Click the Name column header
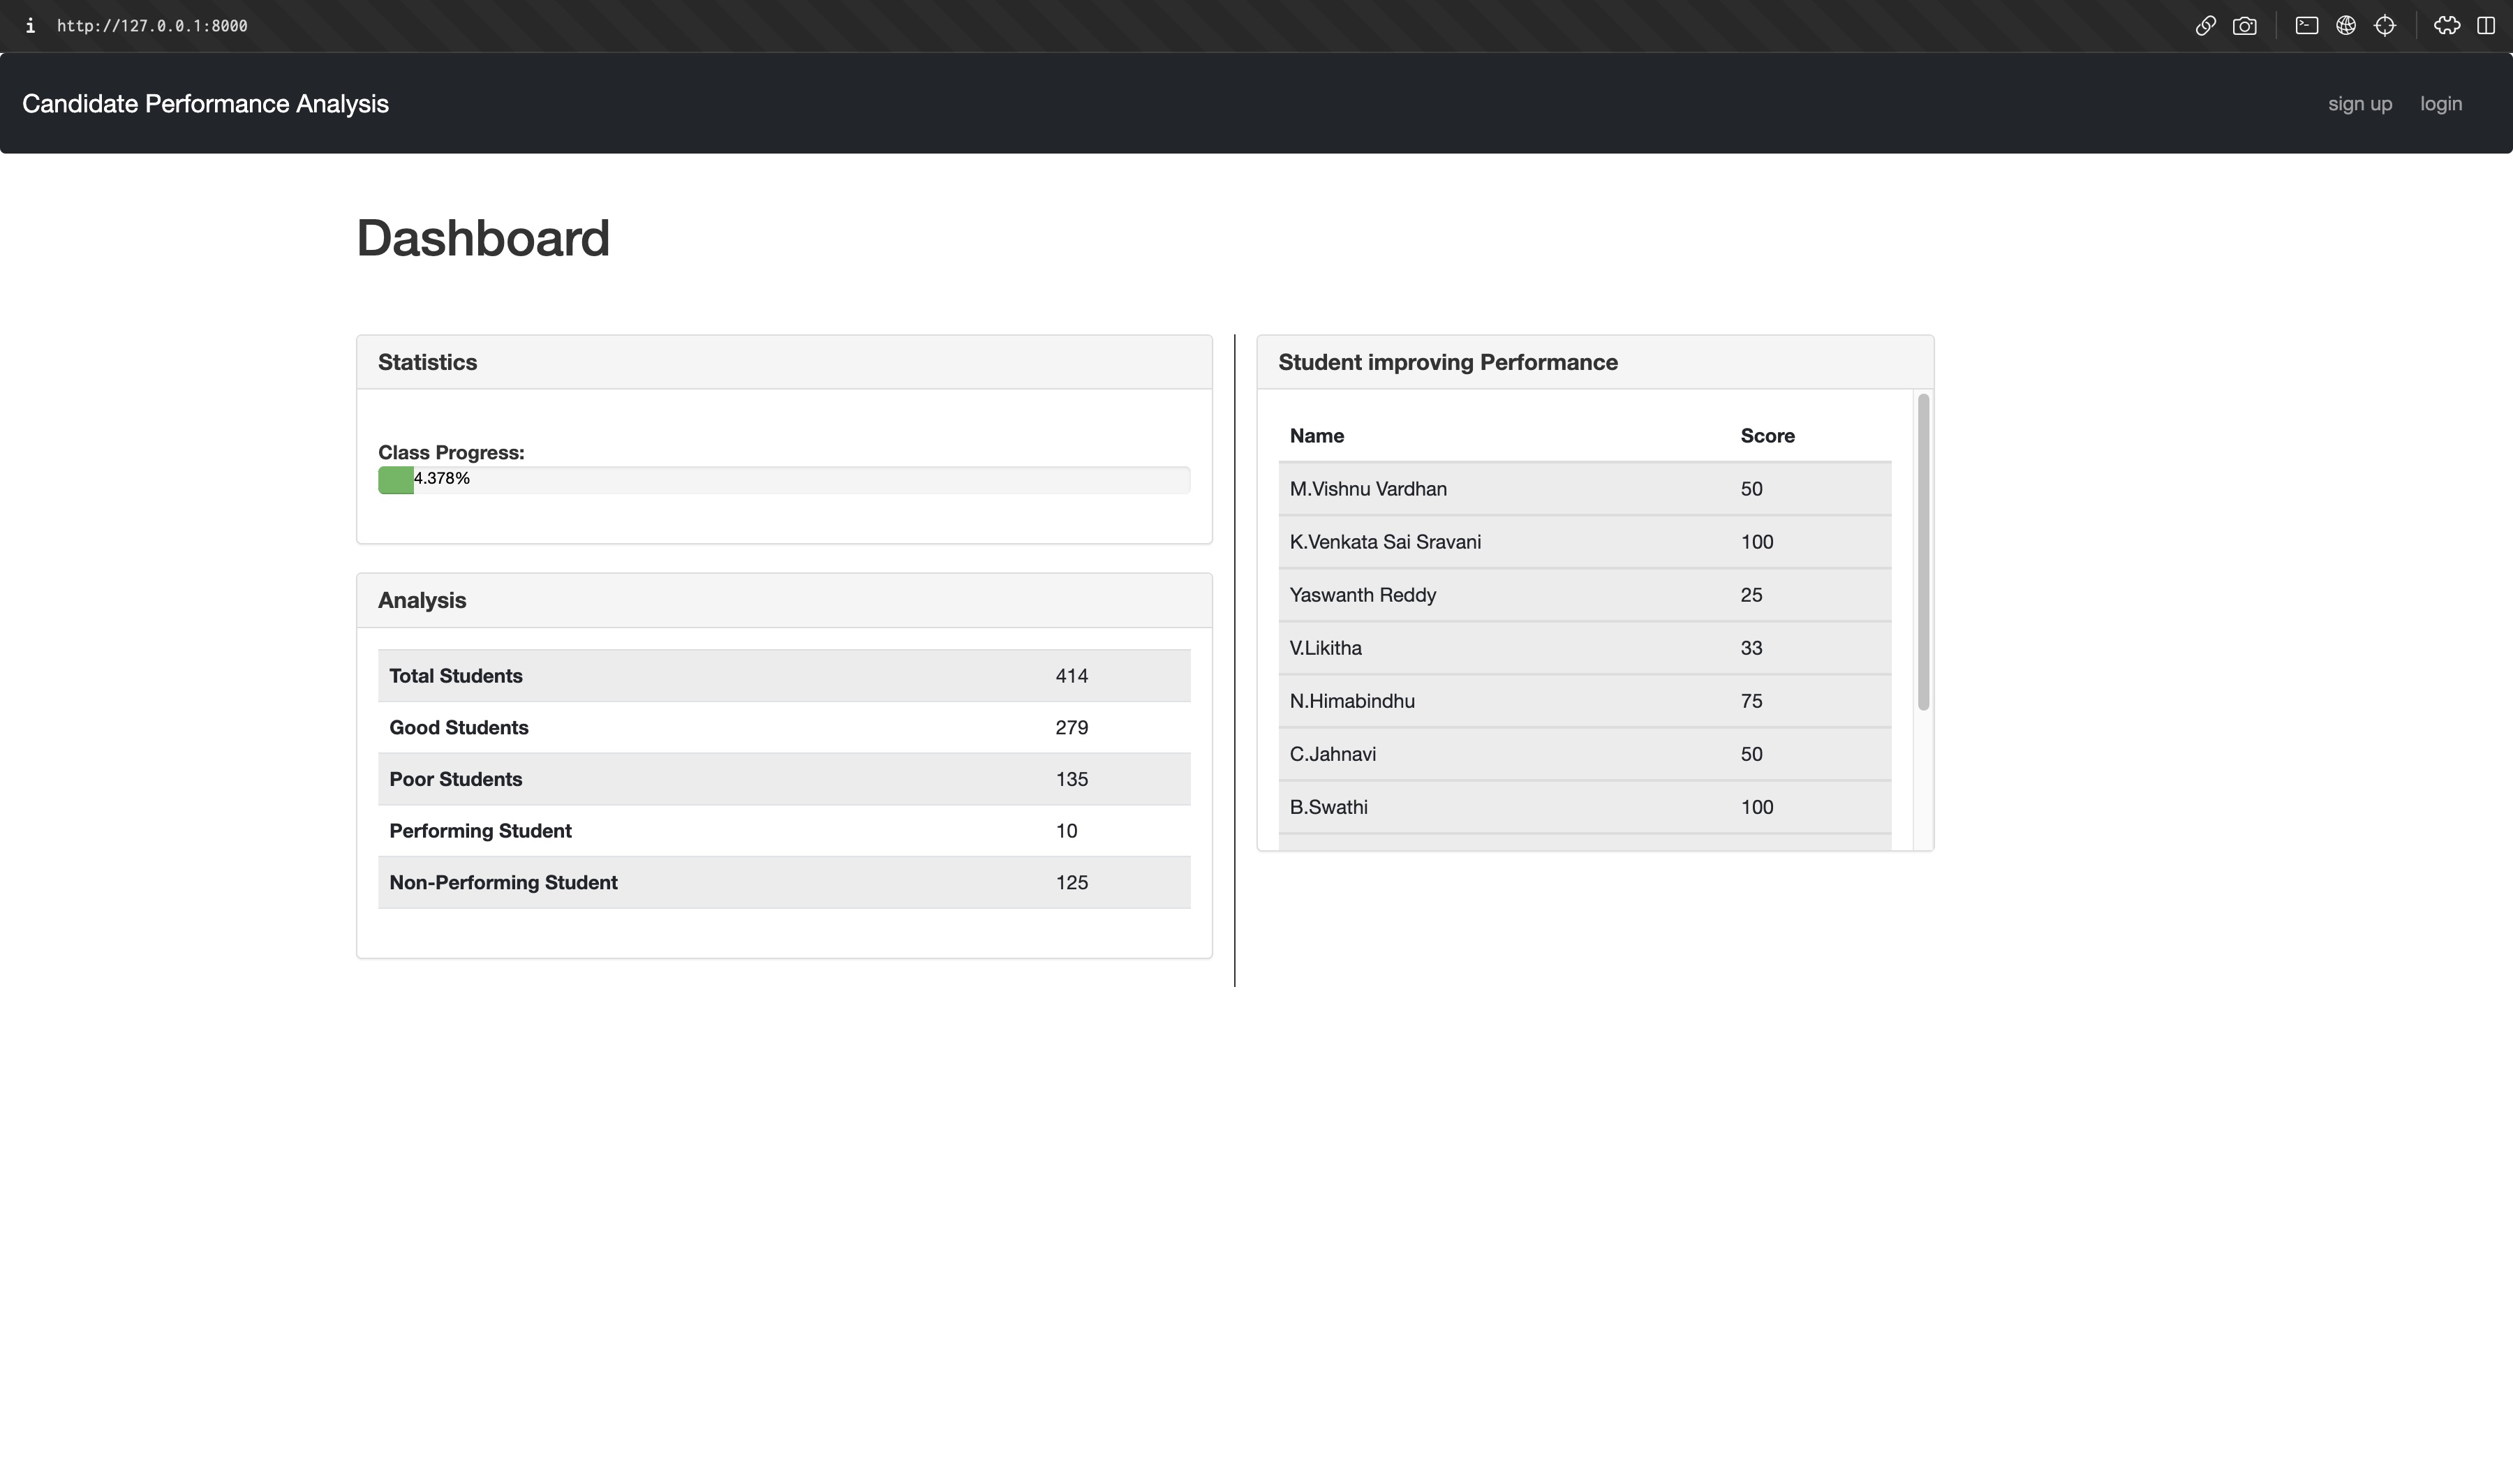 click(x=1317, y=436)
